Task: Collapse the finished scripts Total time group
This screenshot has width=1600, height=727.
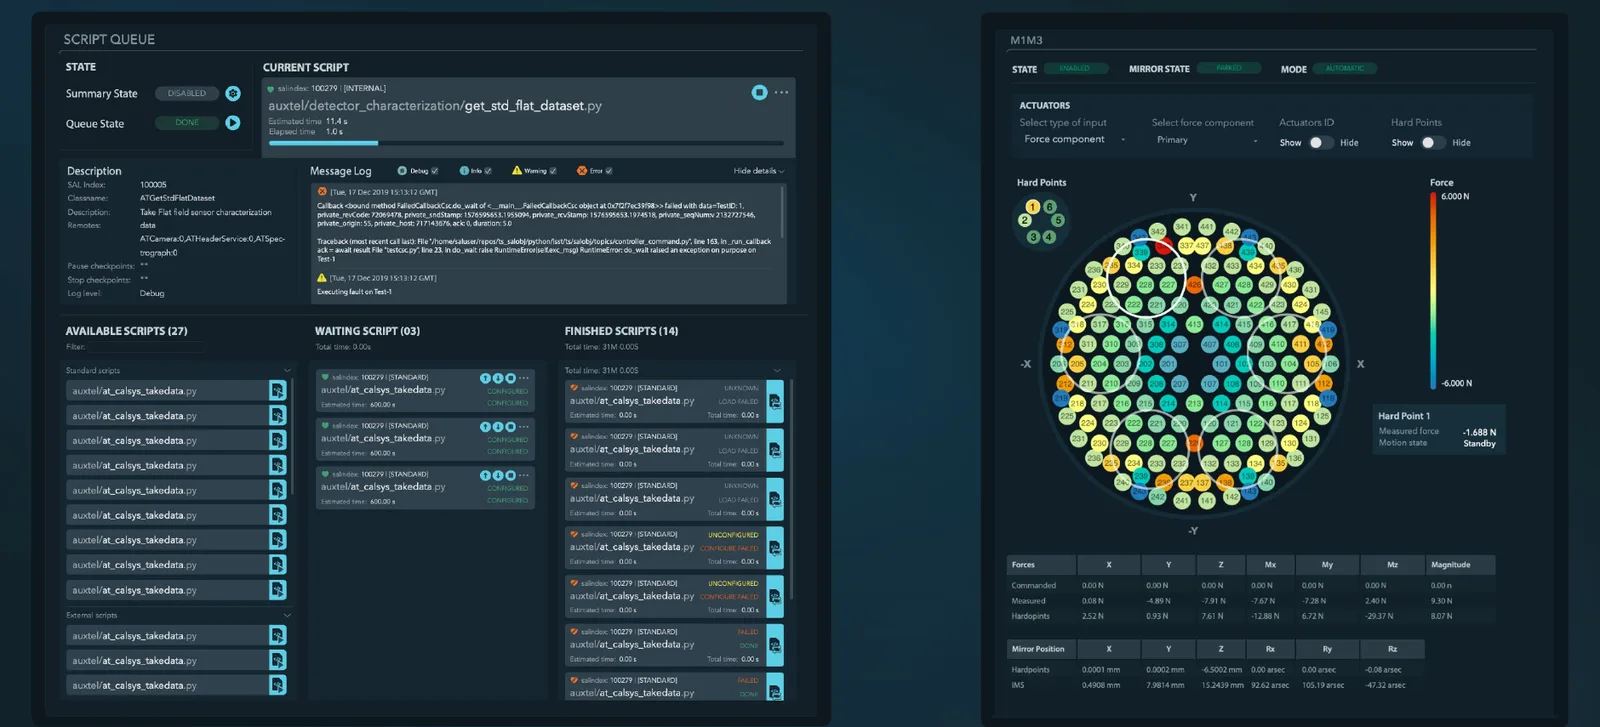Action: point(777,371)
